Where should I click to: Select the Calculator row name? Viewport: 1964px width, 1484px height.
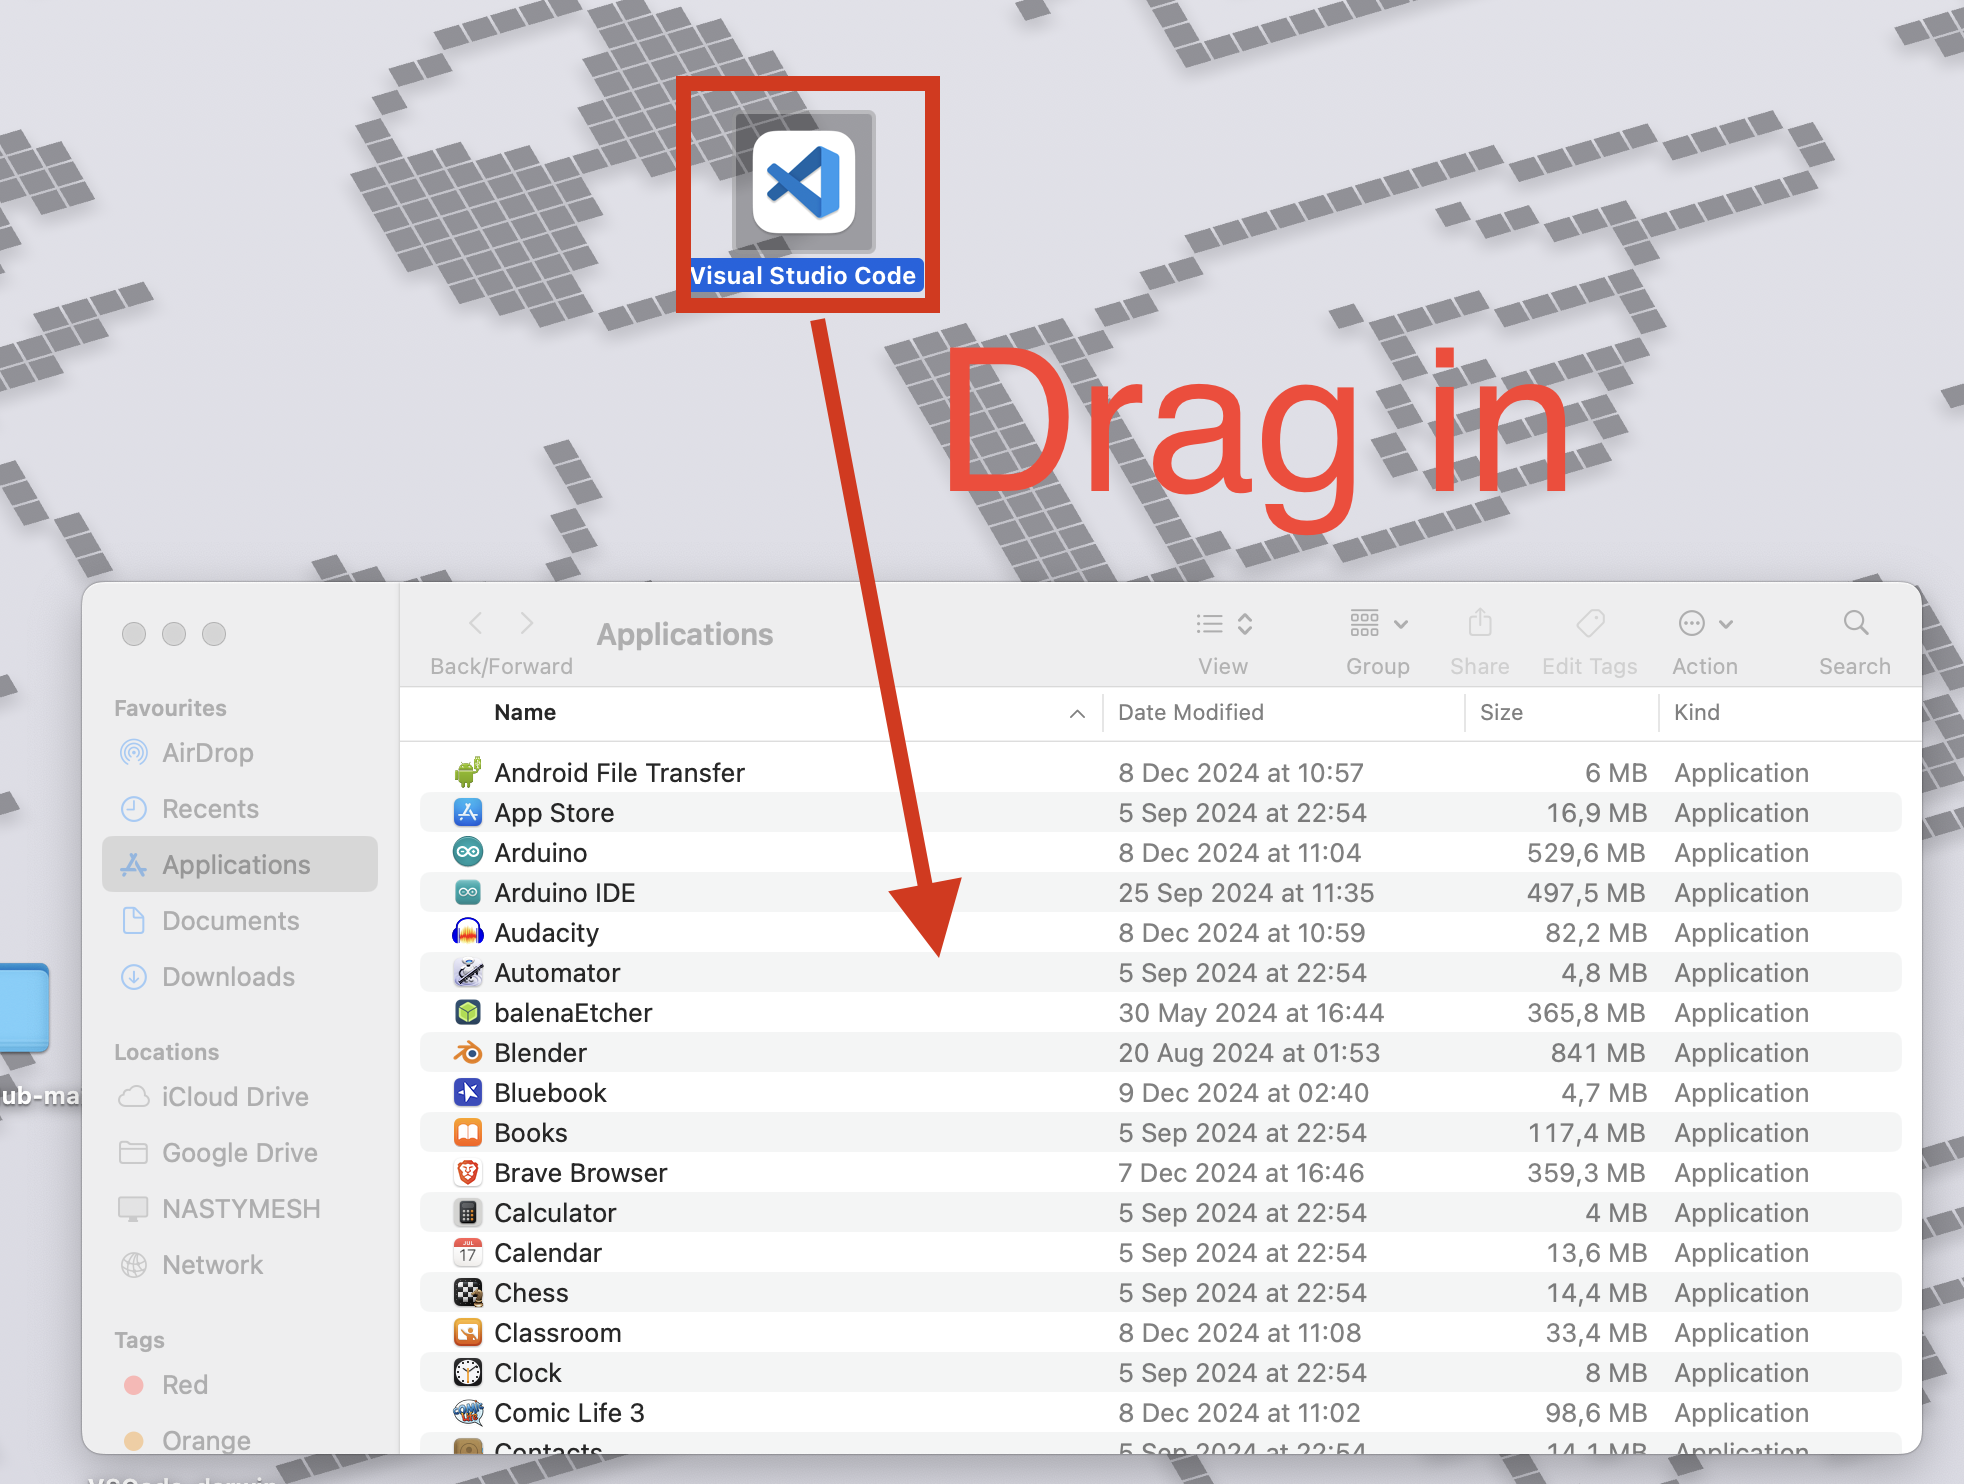555,1212
